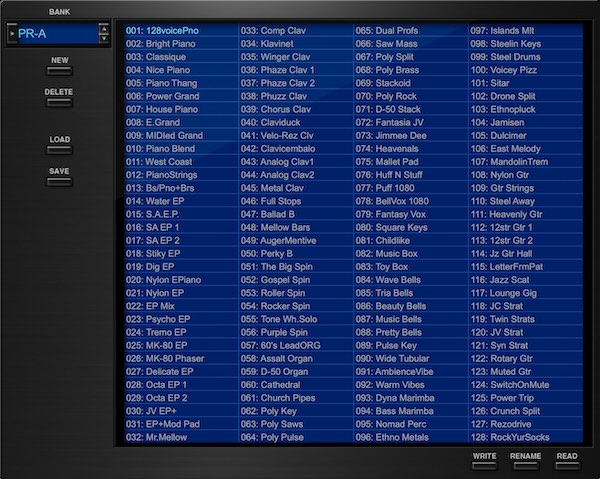Select patch 036: Phaze Clav 1

pos(296,70)
